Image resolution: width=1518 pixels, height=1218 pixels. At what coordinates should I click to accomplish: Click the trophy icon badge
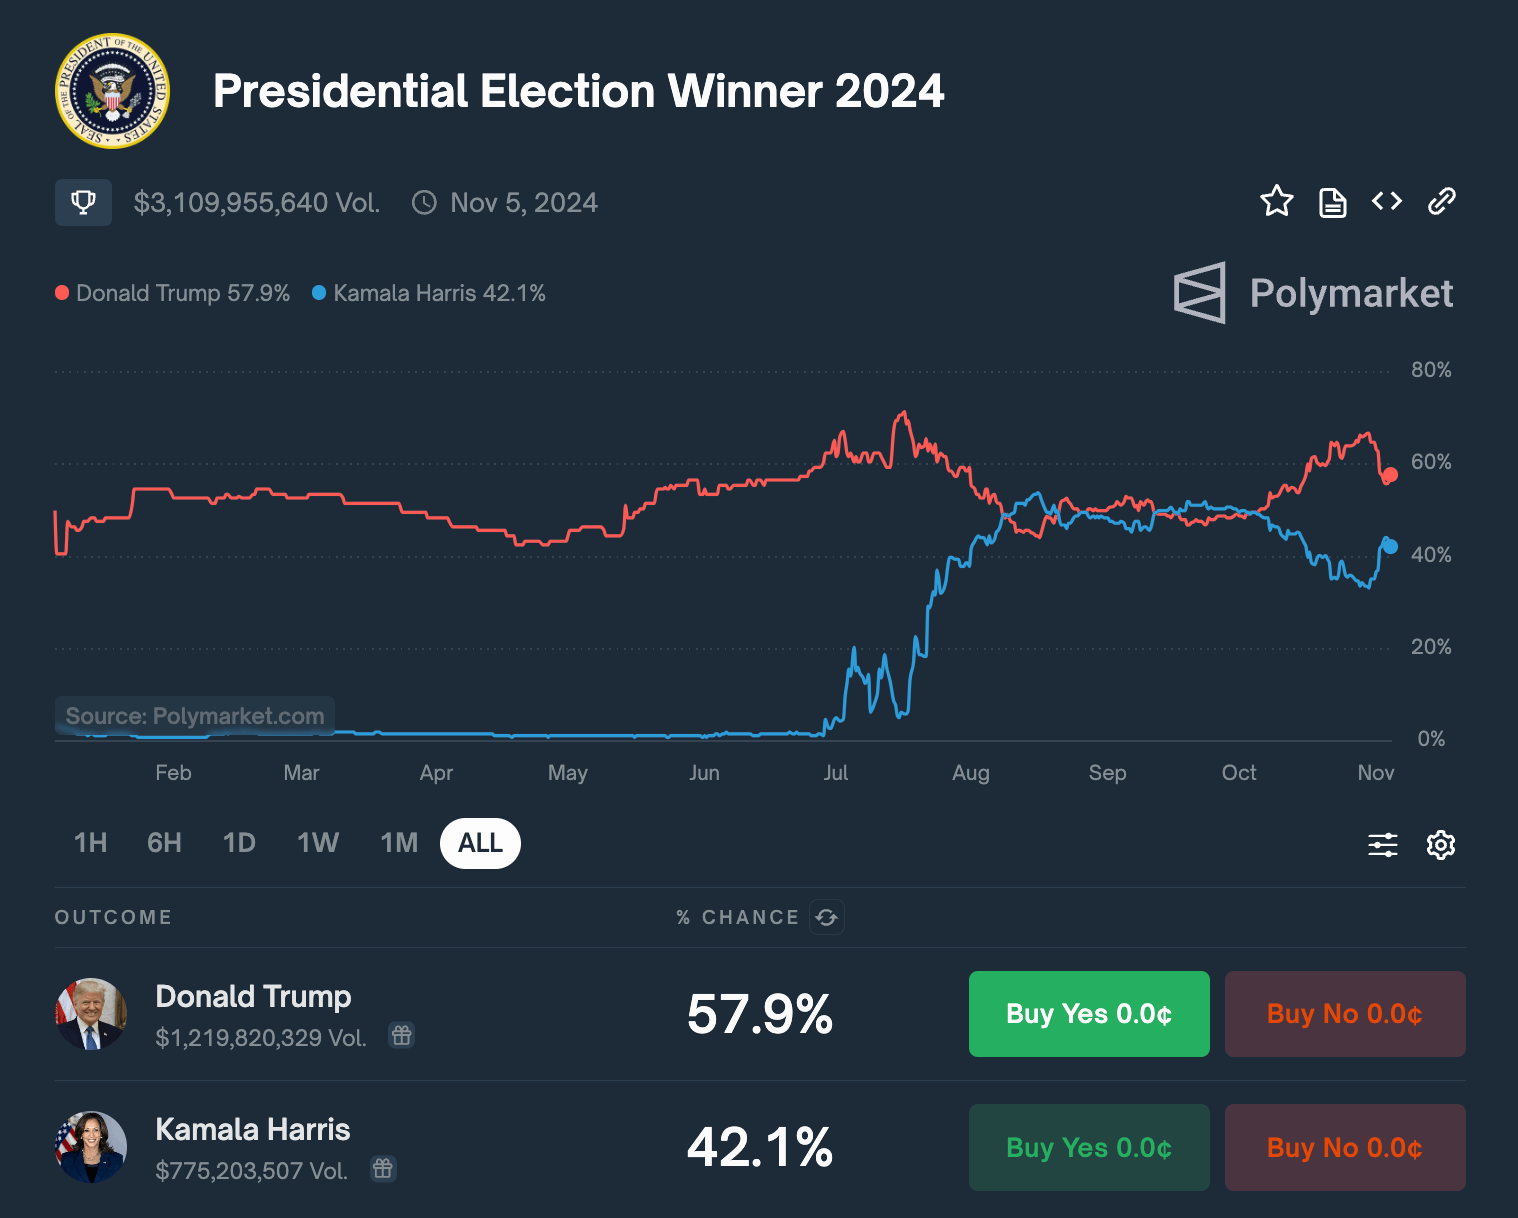[x=83, y=202]
